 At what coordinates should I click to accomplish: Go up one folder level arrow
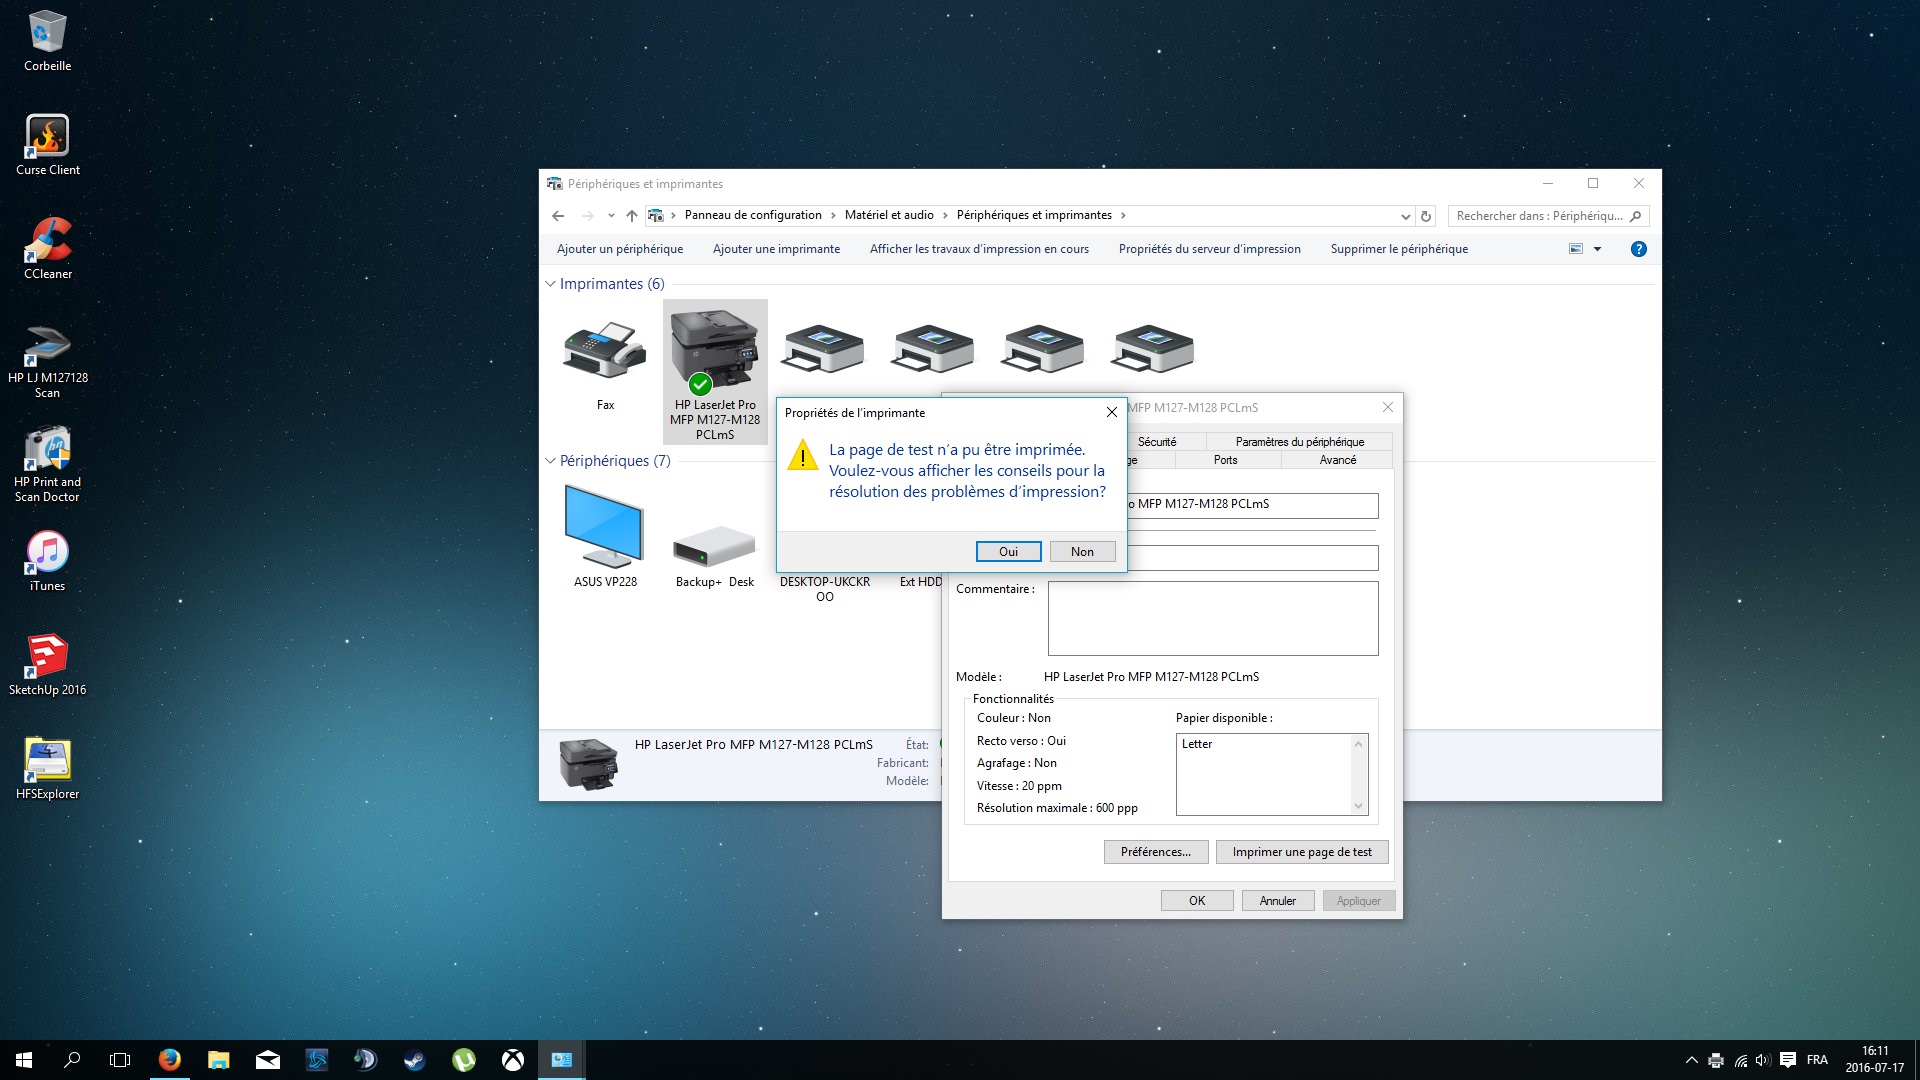point(631,216)
